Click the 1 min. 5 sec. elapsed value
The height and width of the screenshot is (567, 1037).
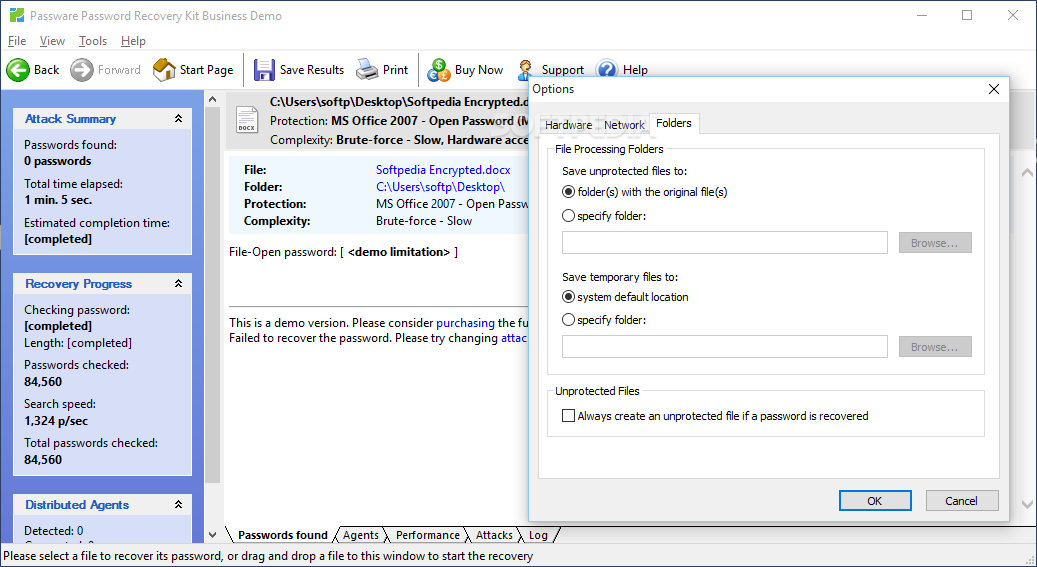click(58, 200)
